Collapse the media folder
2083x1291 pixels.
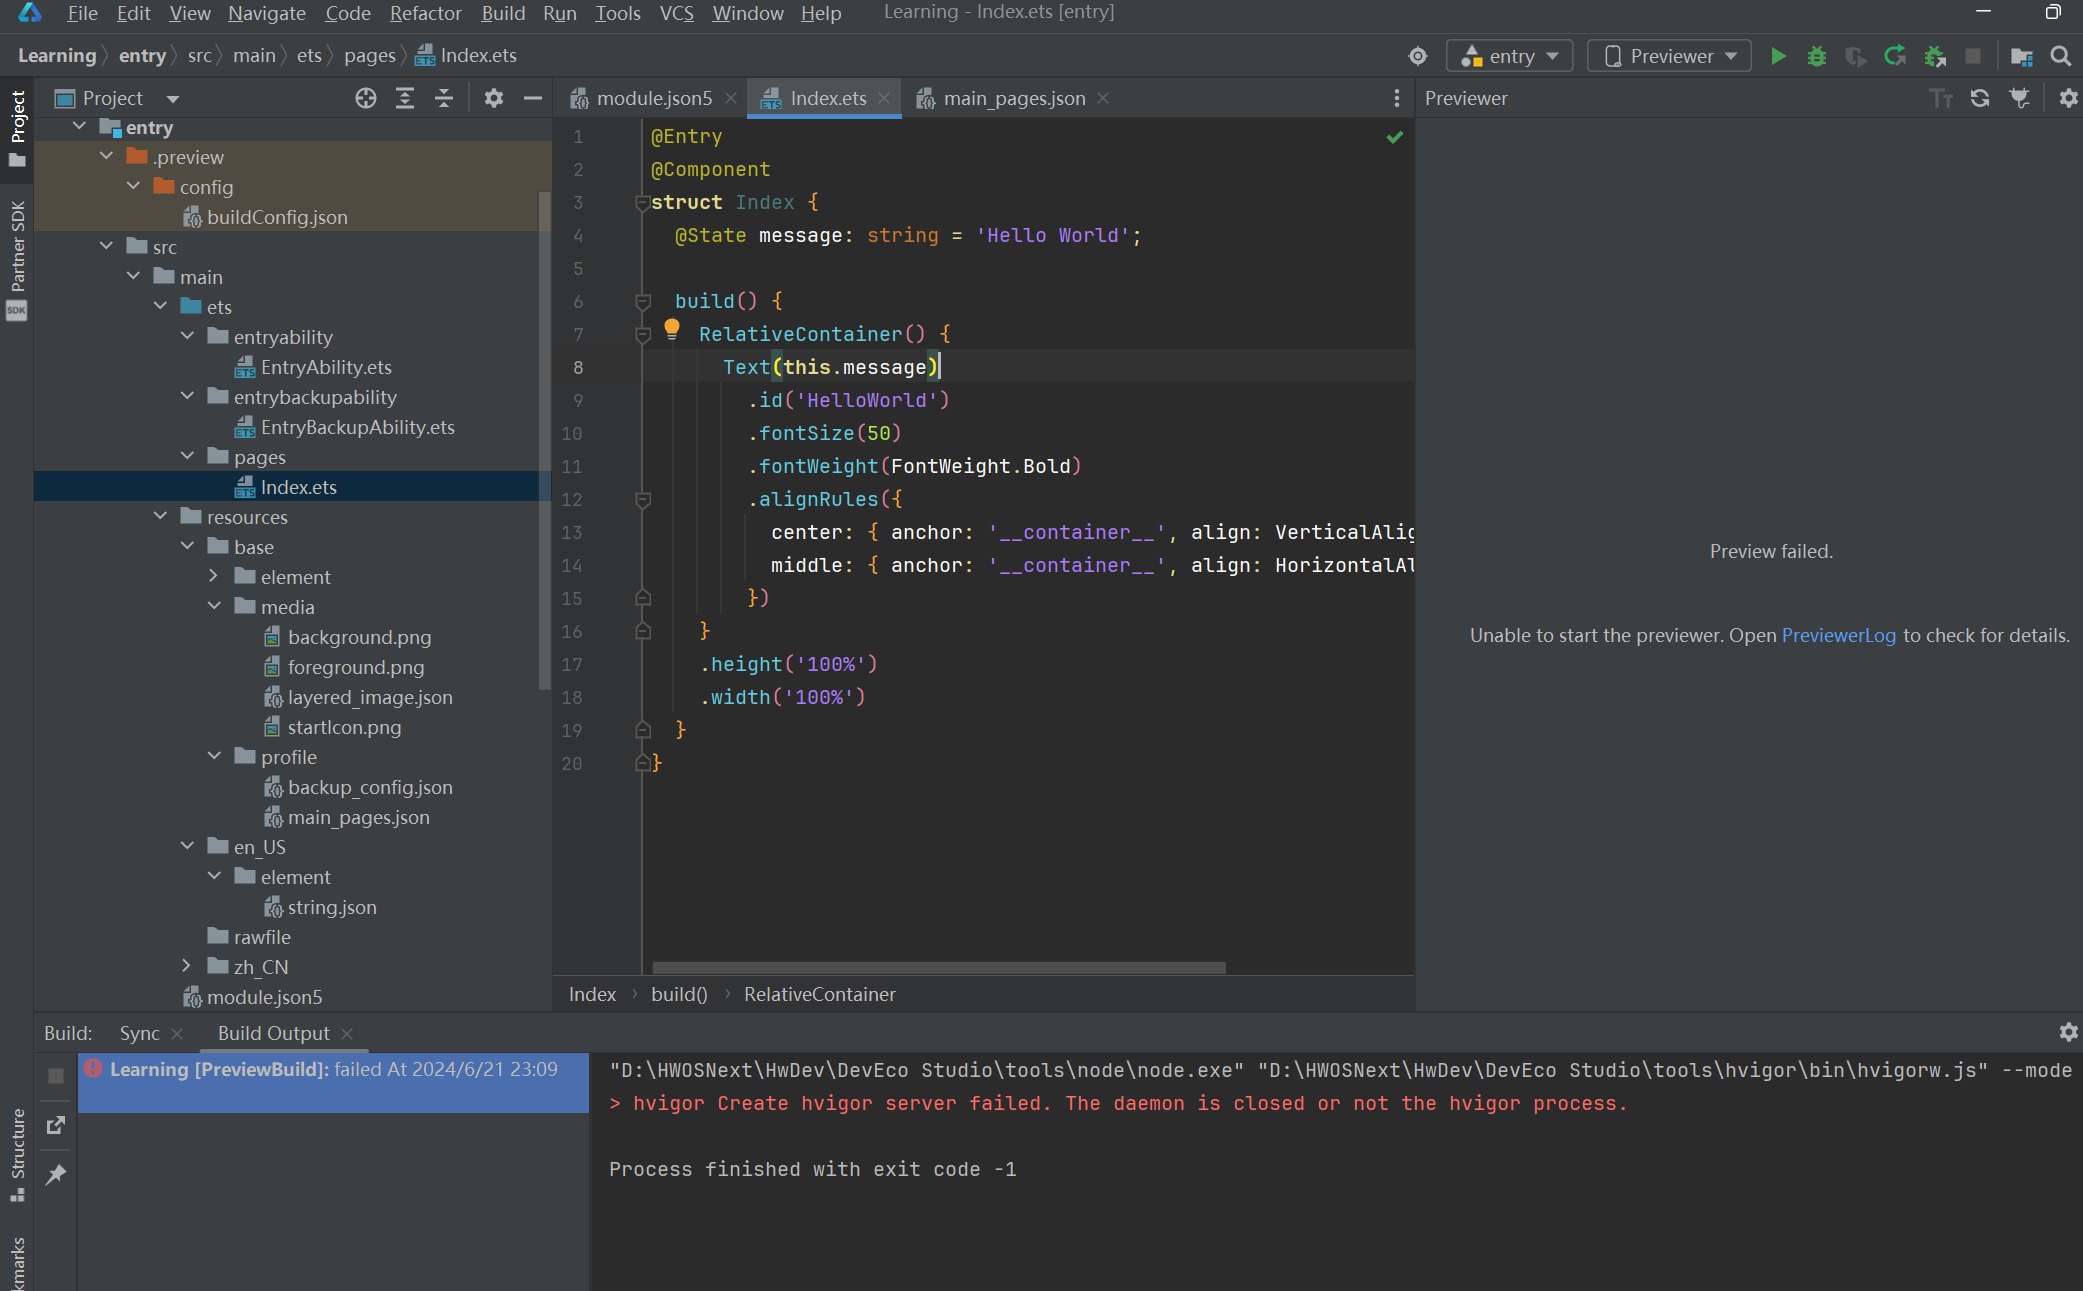pyautogui.click(x=214, y=607)
